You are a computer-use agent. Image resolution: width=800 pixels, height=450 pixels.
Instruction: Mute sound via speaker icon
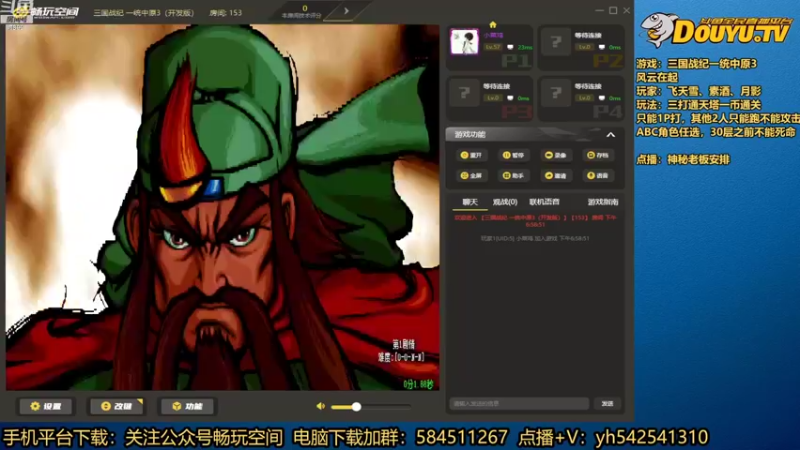(320, 406)
